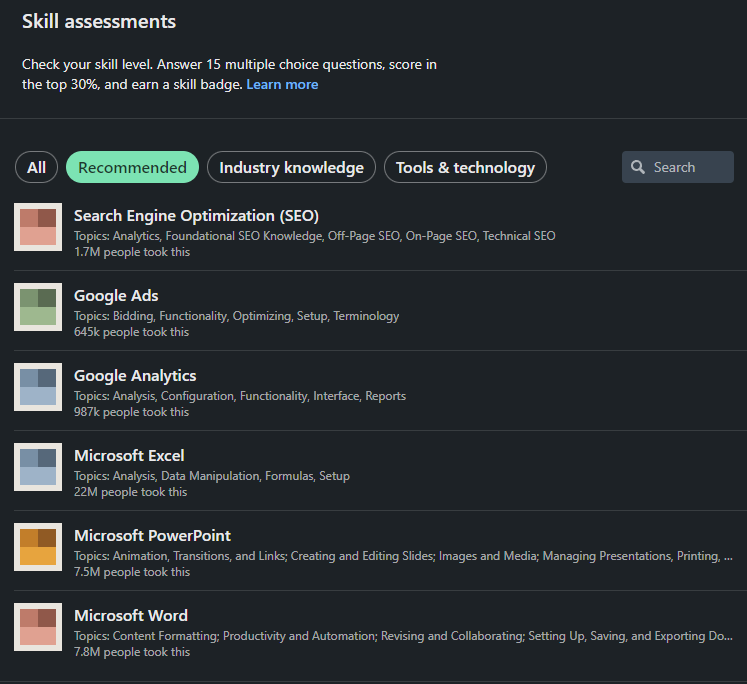Click 'Check your skill level' description text
Image resolution: width=747 pixels, height=684 pixels.
[x=229, y=74]
